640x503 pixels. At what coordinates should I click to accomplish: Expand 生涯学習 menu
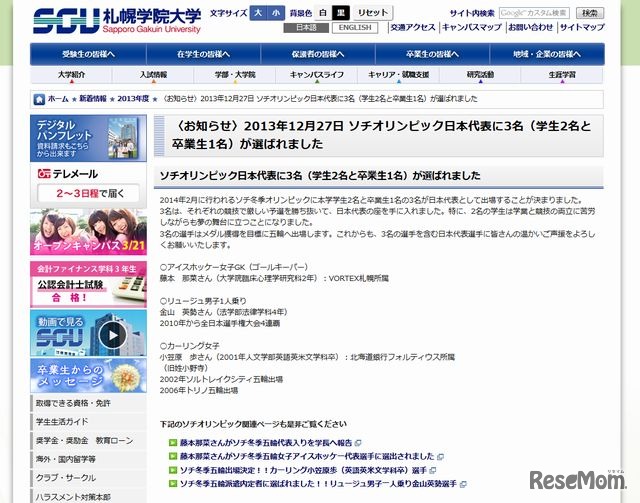(x=562, y=75)
